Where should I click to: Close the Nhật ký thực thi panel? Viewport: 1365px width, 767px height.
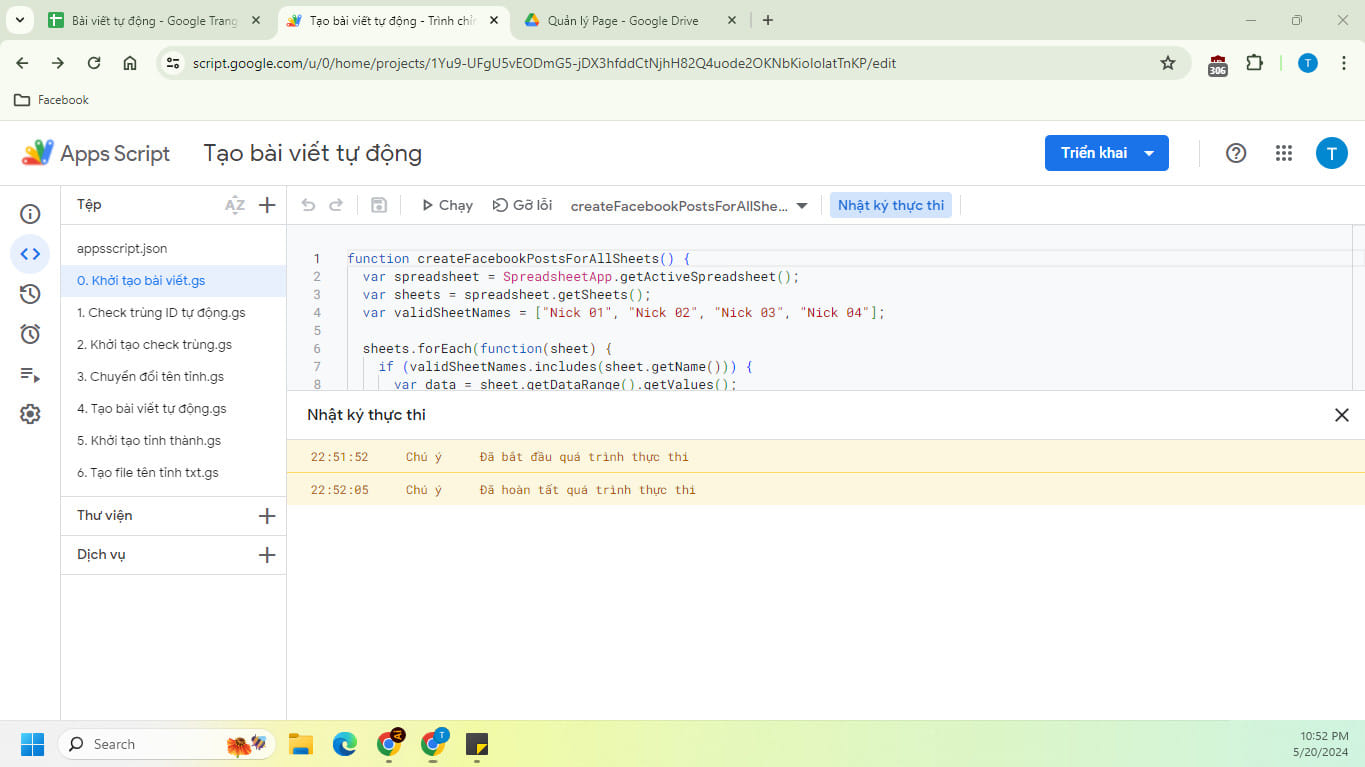[x=1342, y=415]
